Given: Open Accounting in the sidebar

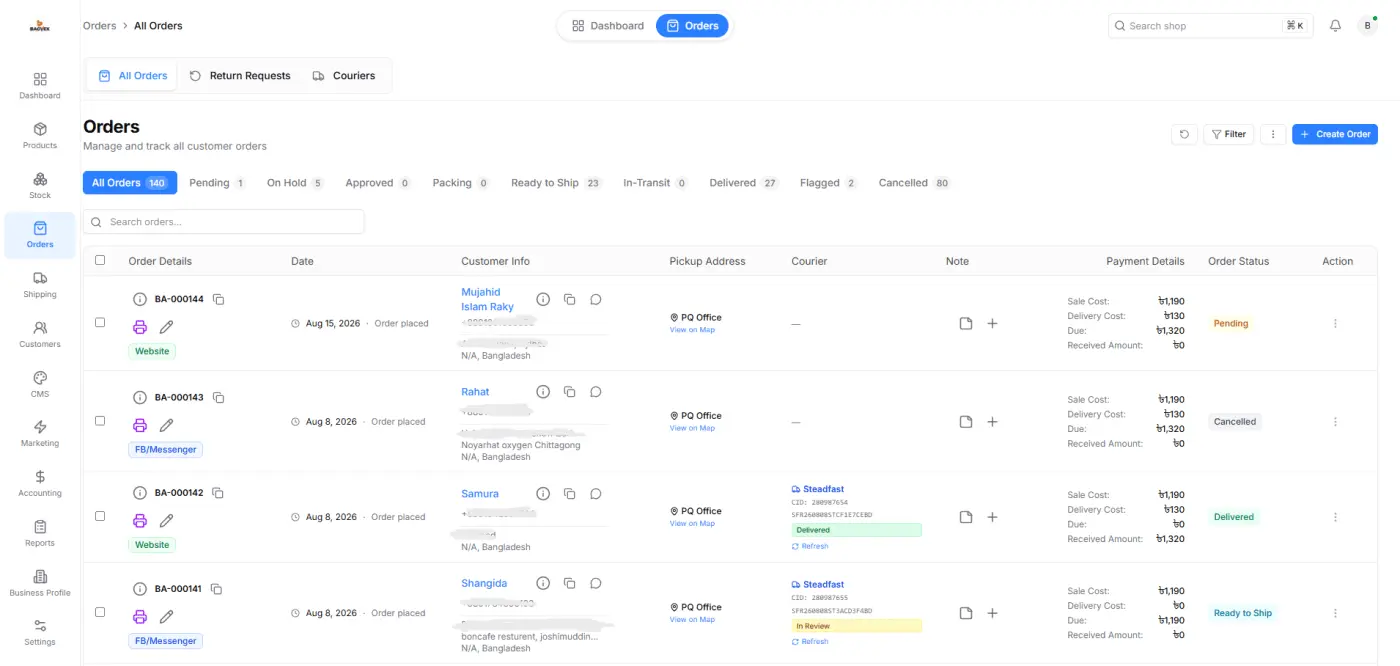Looking at the screenshot, I should [40, 483].
